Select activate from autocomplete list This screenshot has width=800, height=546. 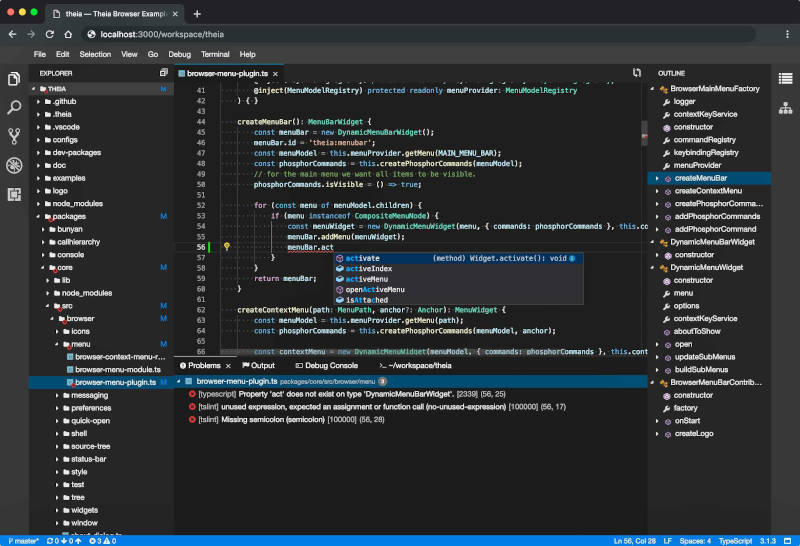pyautogui.click(x=458, y=258)
